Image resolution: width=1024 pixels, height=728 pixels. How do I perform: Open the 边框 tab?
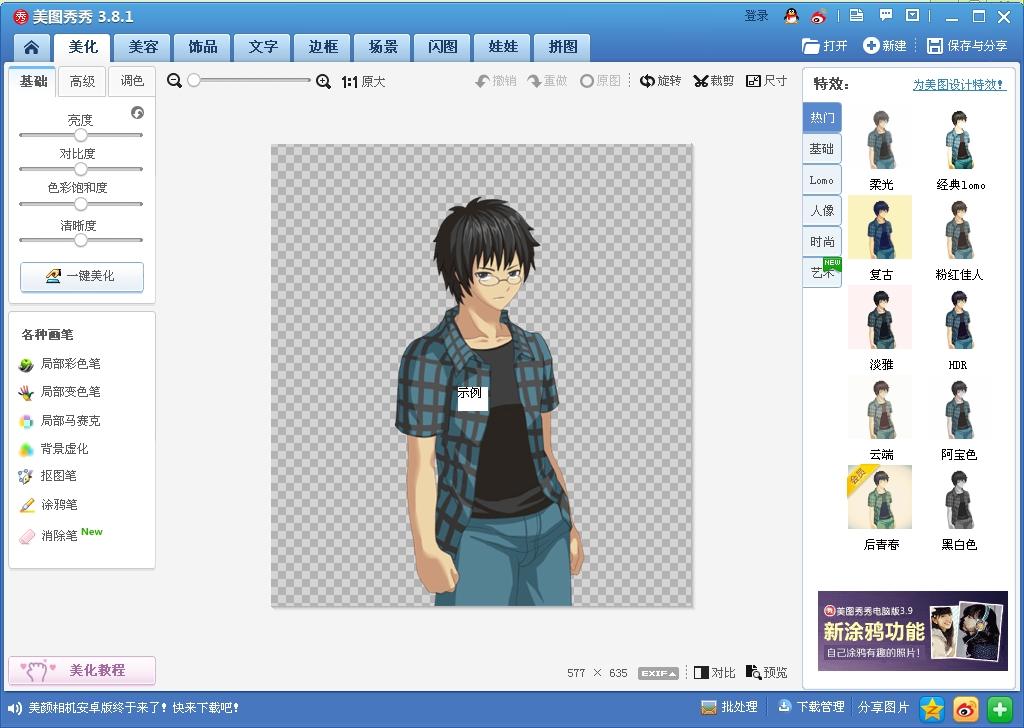point(323,48)
